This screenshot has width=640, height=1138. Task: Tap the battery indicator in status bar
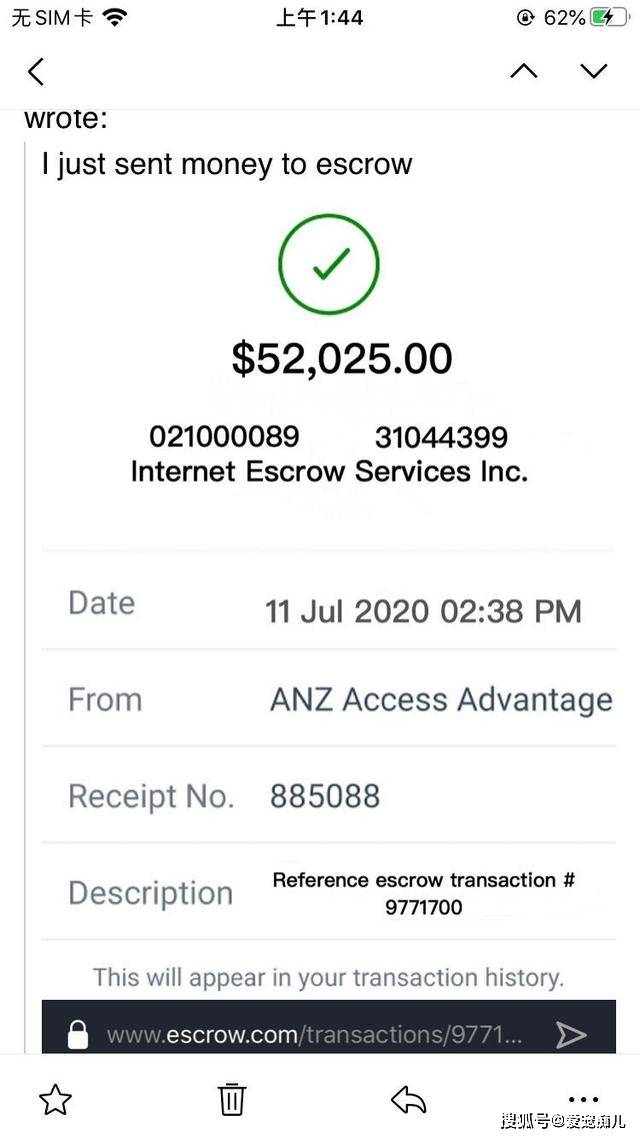point(610,17)
